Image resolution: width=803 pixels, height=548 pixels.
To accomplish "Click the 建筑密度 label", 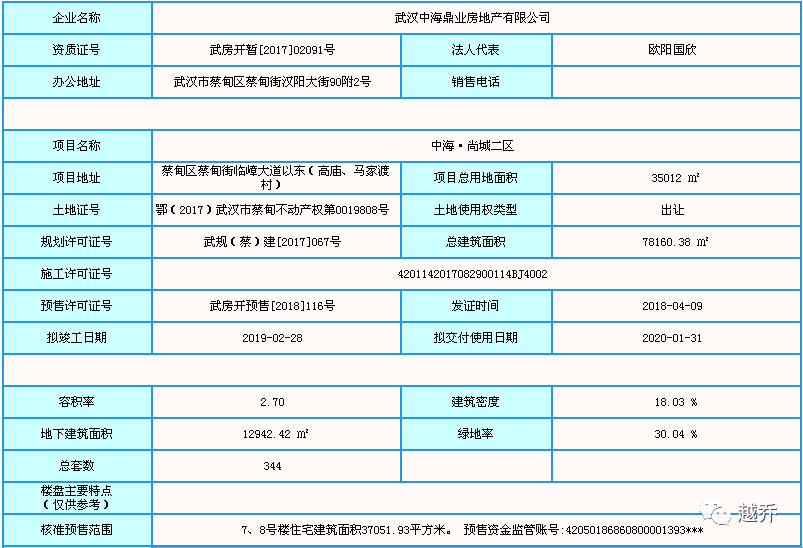I will tap(475, 402).
